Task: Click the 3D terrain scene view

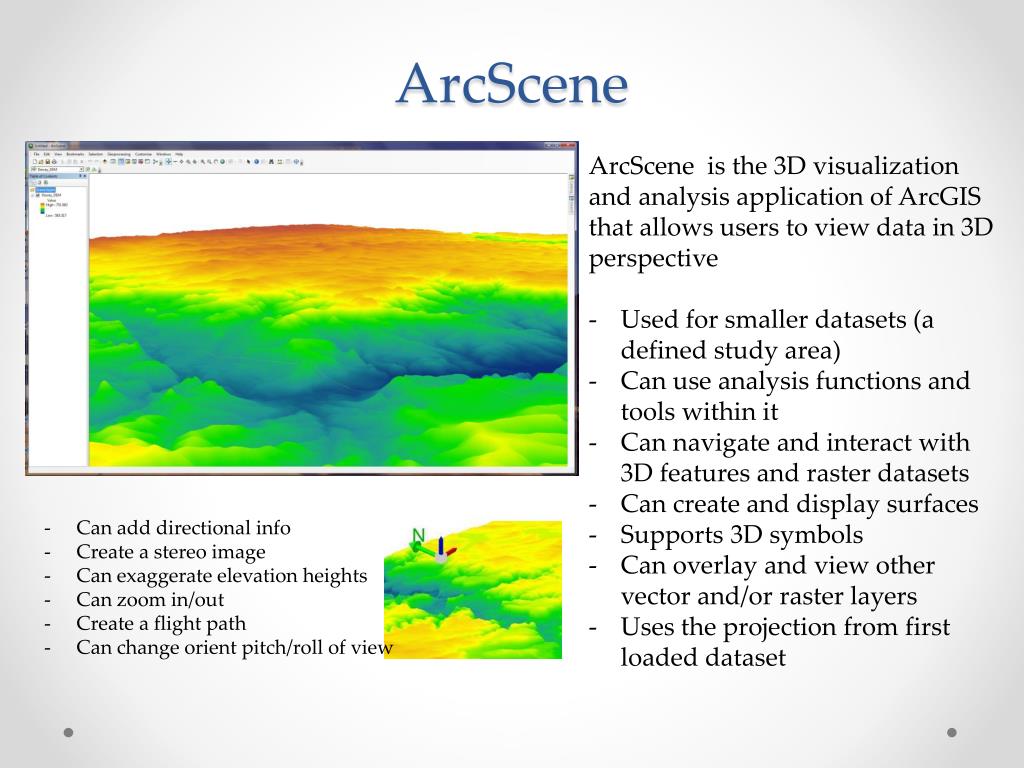Action: coord(328,320)
